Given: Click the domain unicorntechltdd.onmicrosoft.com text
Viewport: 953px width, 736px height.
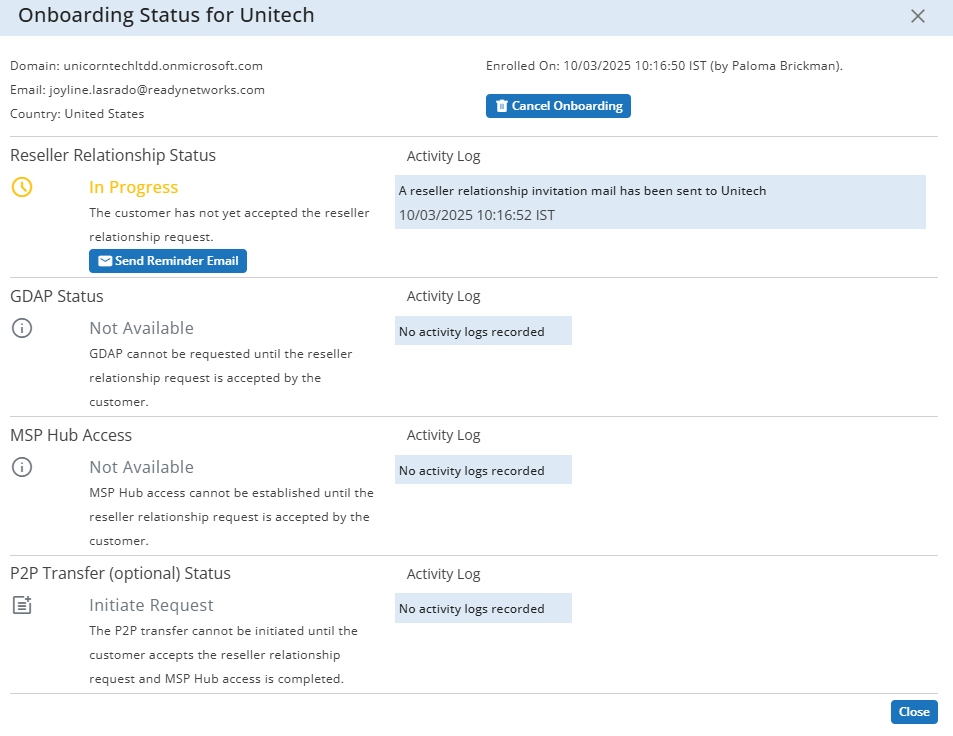Looking at the screenshot, I should pos(163,66).
